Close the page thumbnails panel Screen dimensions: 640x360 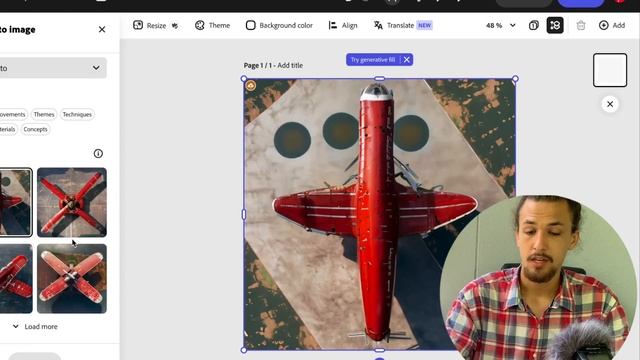pos(610,104)
